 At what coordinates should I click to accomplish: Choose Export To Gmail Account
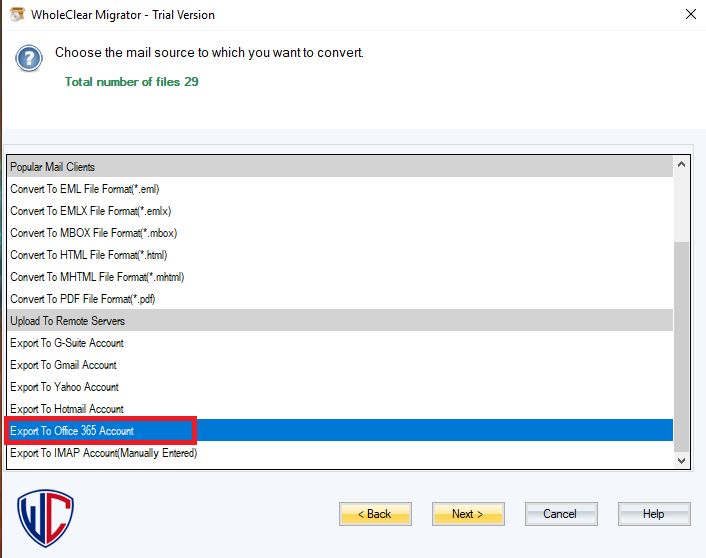63,365
